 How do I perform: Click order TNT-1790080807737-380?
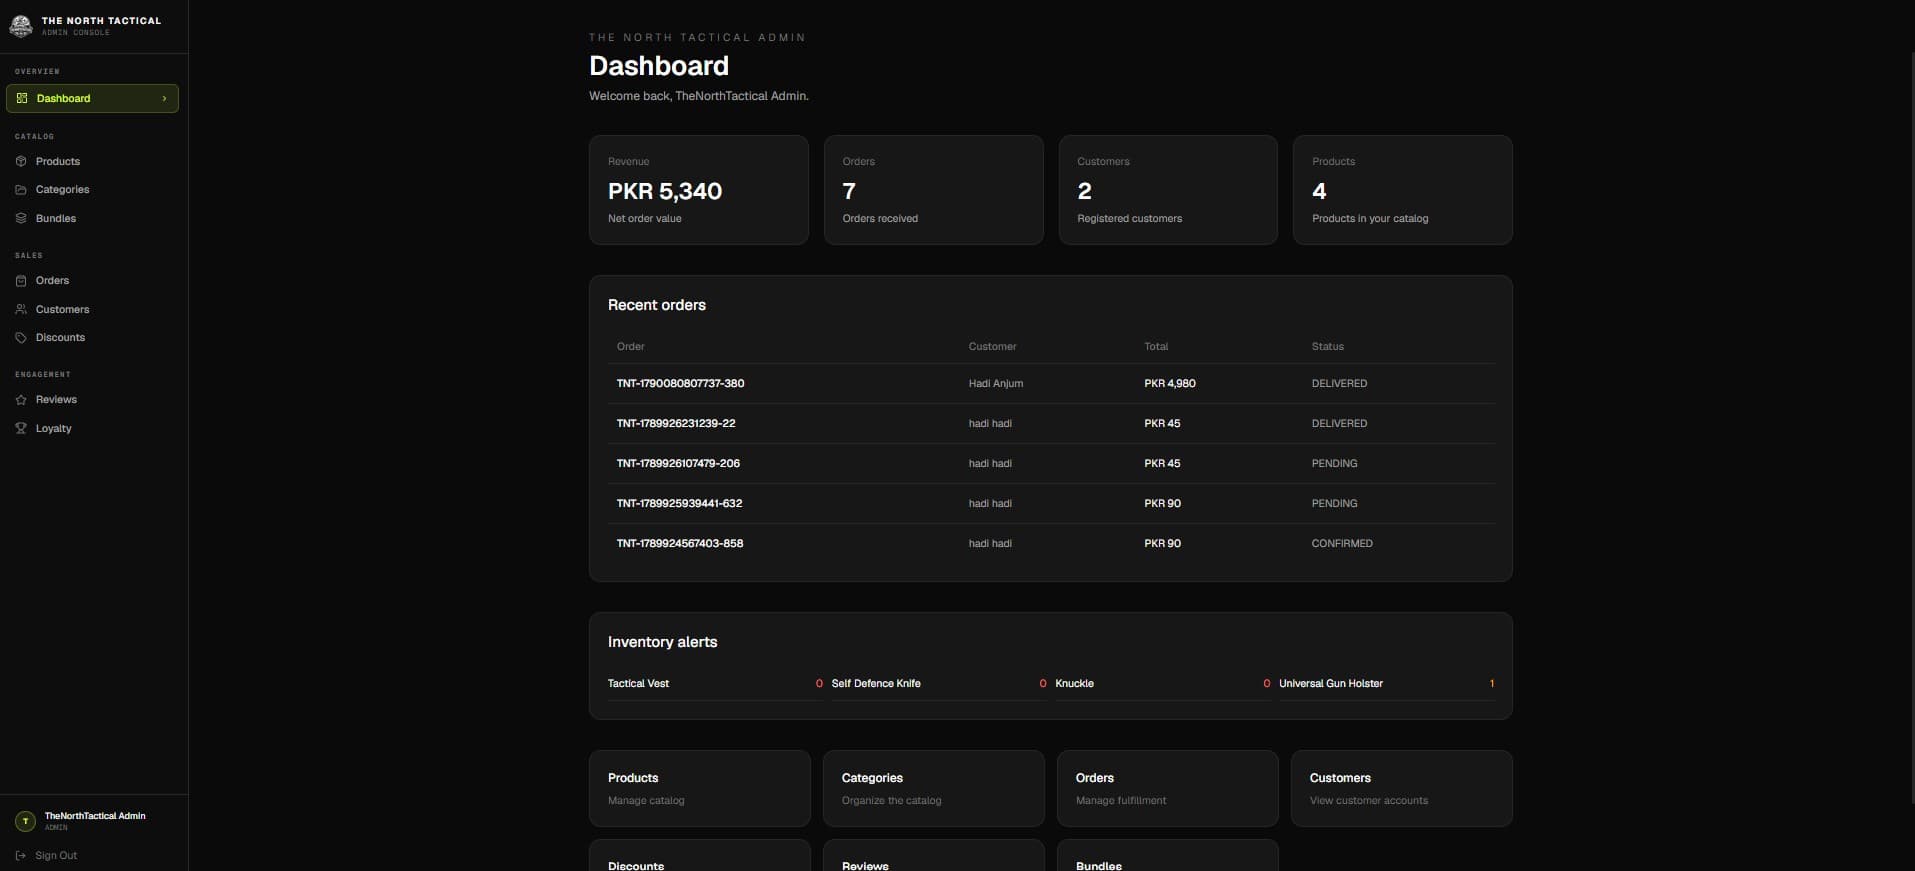point(680,383)
